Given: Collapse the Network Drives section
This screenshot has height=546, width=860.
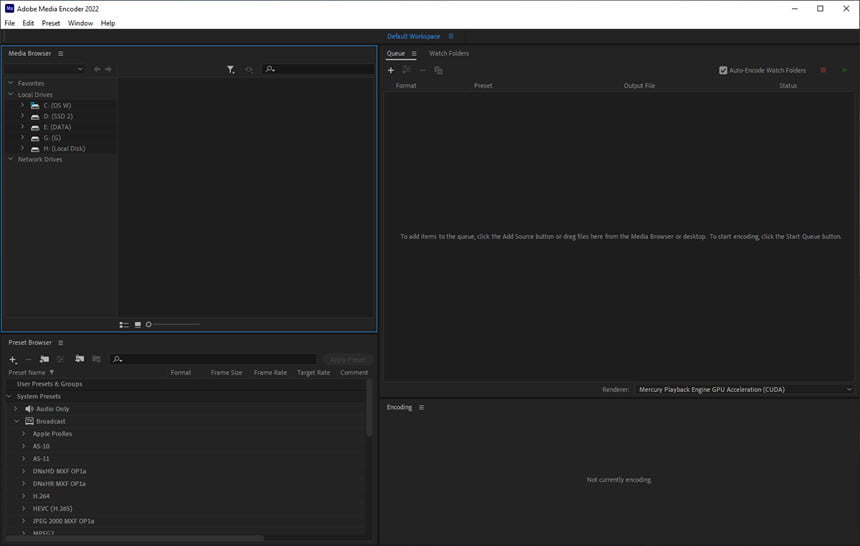Looking at the screenshot, I should tap(10, 159).
